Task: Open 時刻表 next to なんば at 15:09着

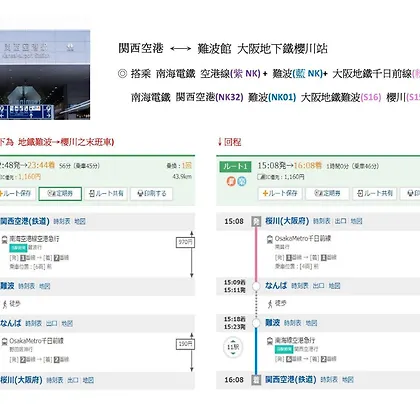Action: tap(300, 286)
